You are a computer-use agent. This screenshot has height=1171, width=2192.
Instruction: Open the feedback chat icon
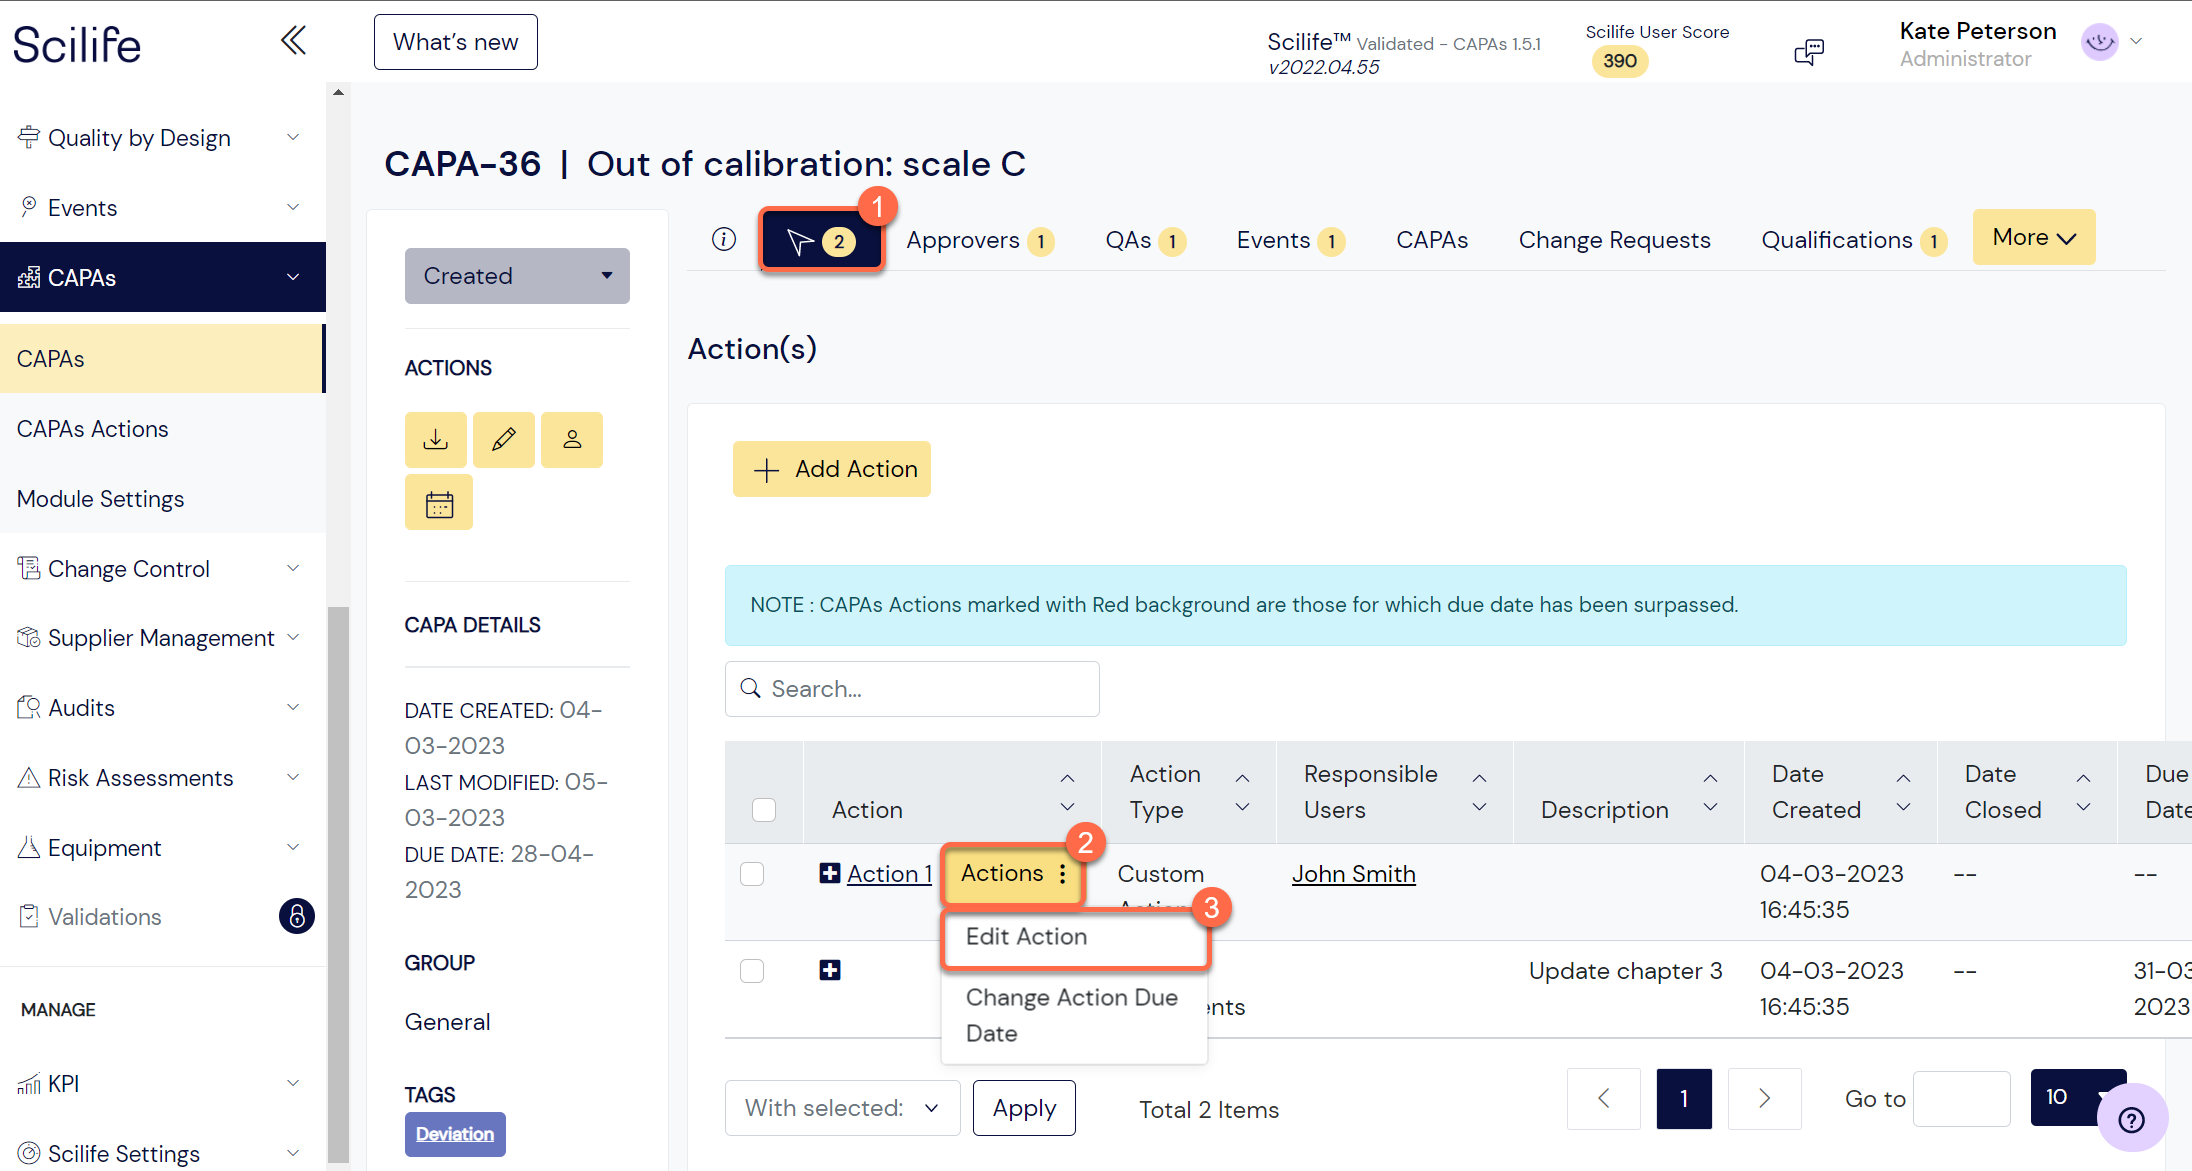pyautogui.click(x=1809, y=52)
